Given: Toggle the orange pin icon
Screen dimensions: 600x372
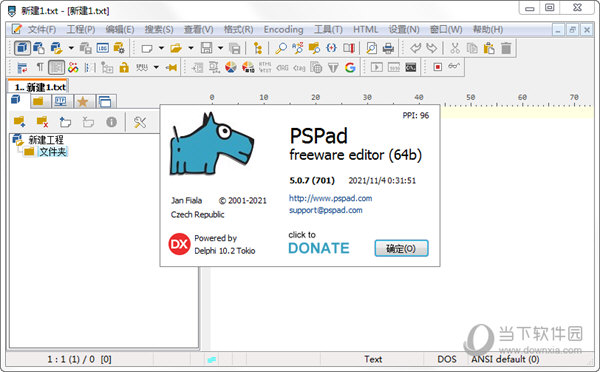Looking at the screenshot, I should (x=171, y=68).
